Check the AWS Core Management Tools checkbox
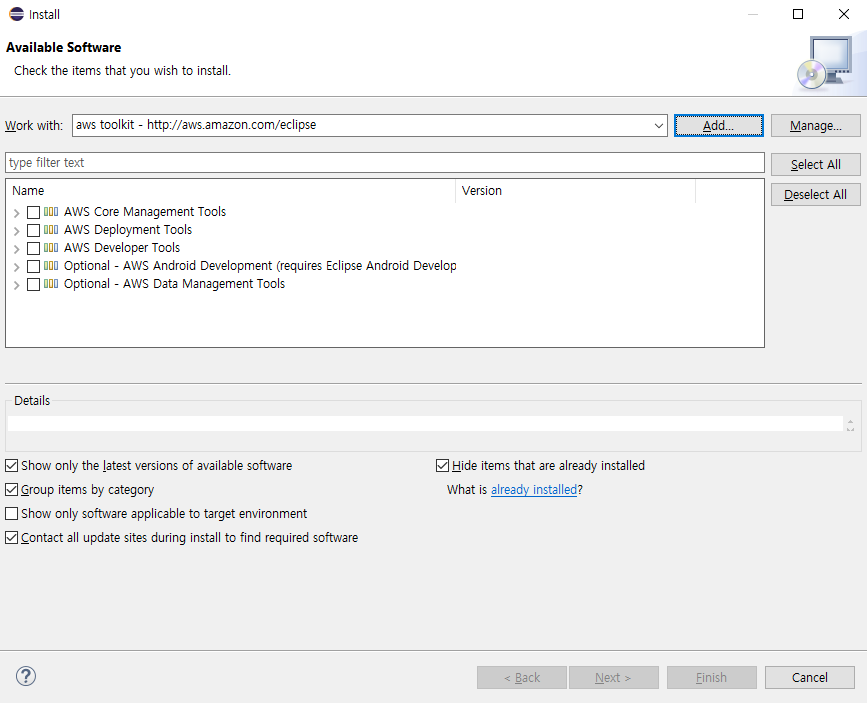This screenshot has width=867, height=703. (33, 212)
